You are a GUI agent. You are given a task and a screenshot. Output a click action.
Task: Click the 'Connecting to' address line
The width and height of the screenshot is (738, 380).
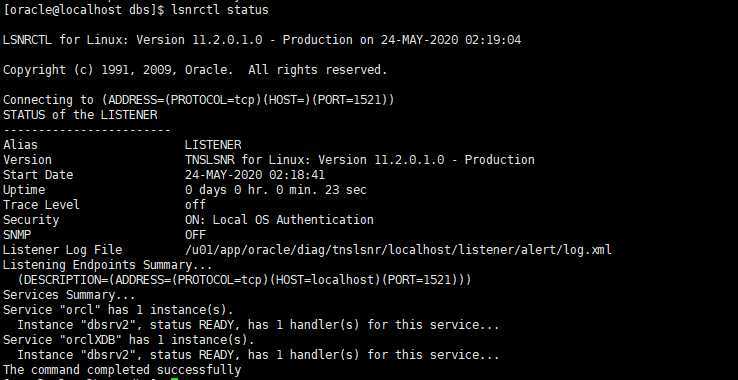[x=199, y=100]
